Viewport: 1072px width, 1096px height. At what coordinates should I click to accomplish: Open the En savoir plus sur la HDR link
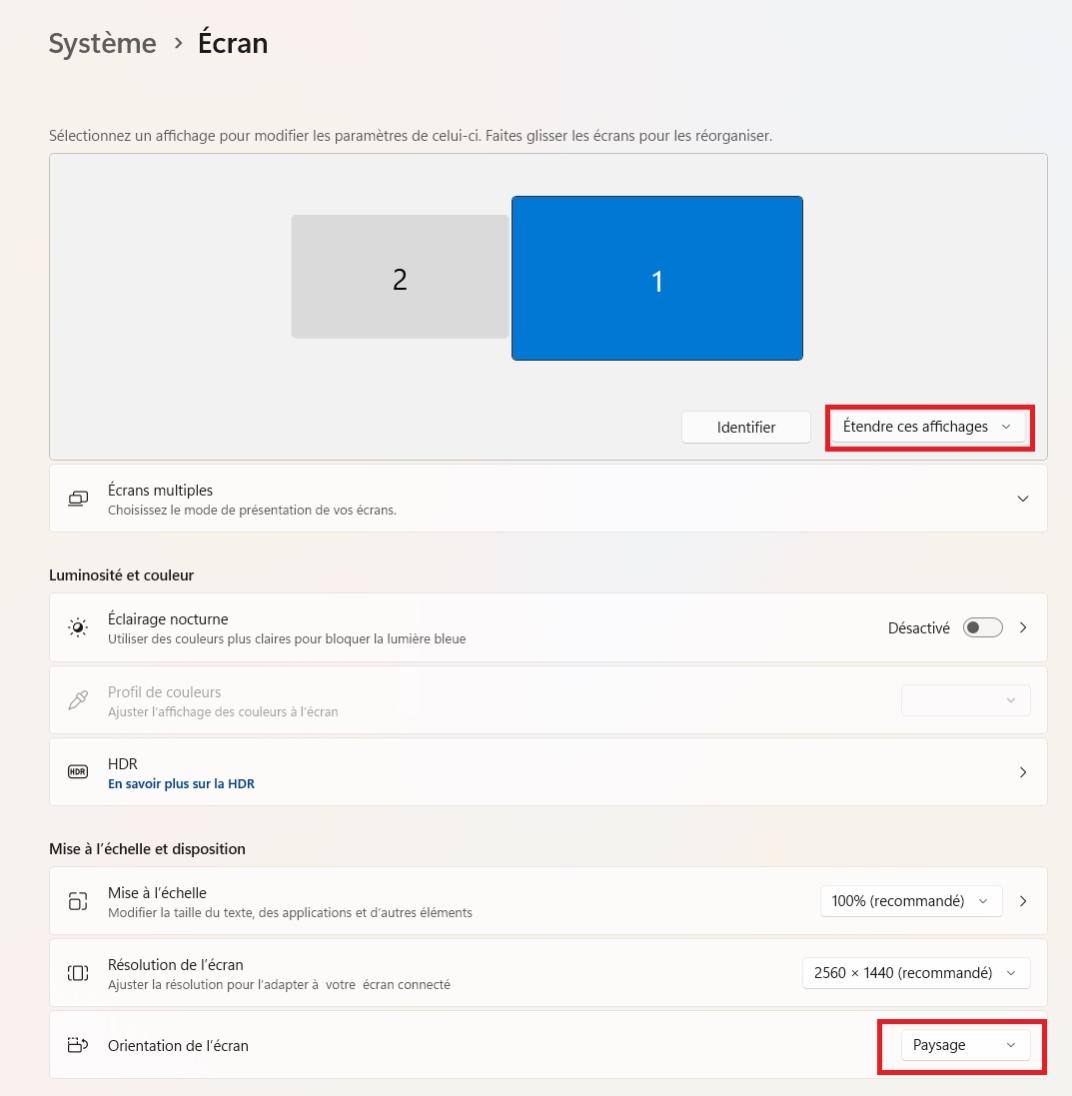(181, 784)
